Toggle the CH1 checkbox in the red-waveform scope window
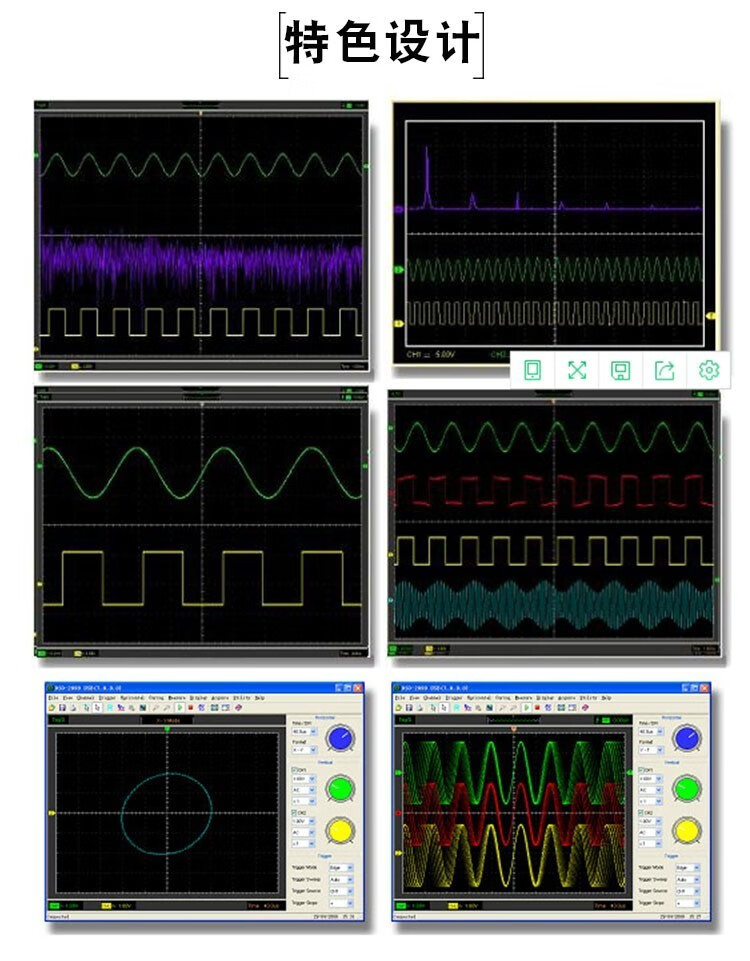 (x=641, y=769)
